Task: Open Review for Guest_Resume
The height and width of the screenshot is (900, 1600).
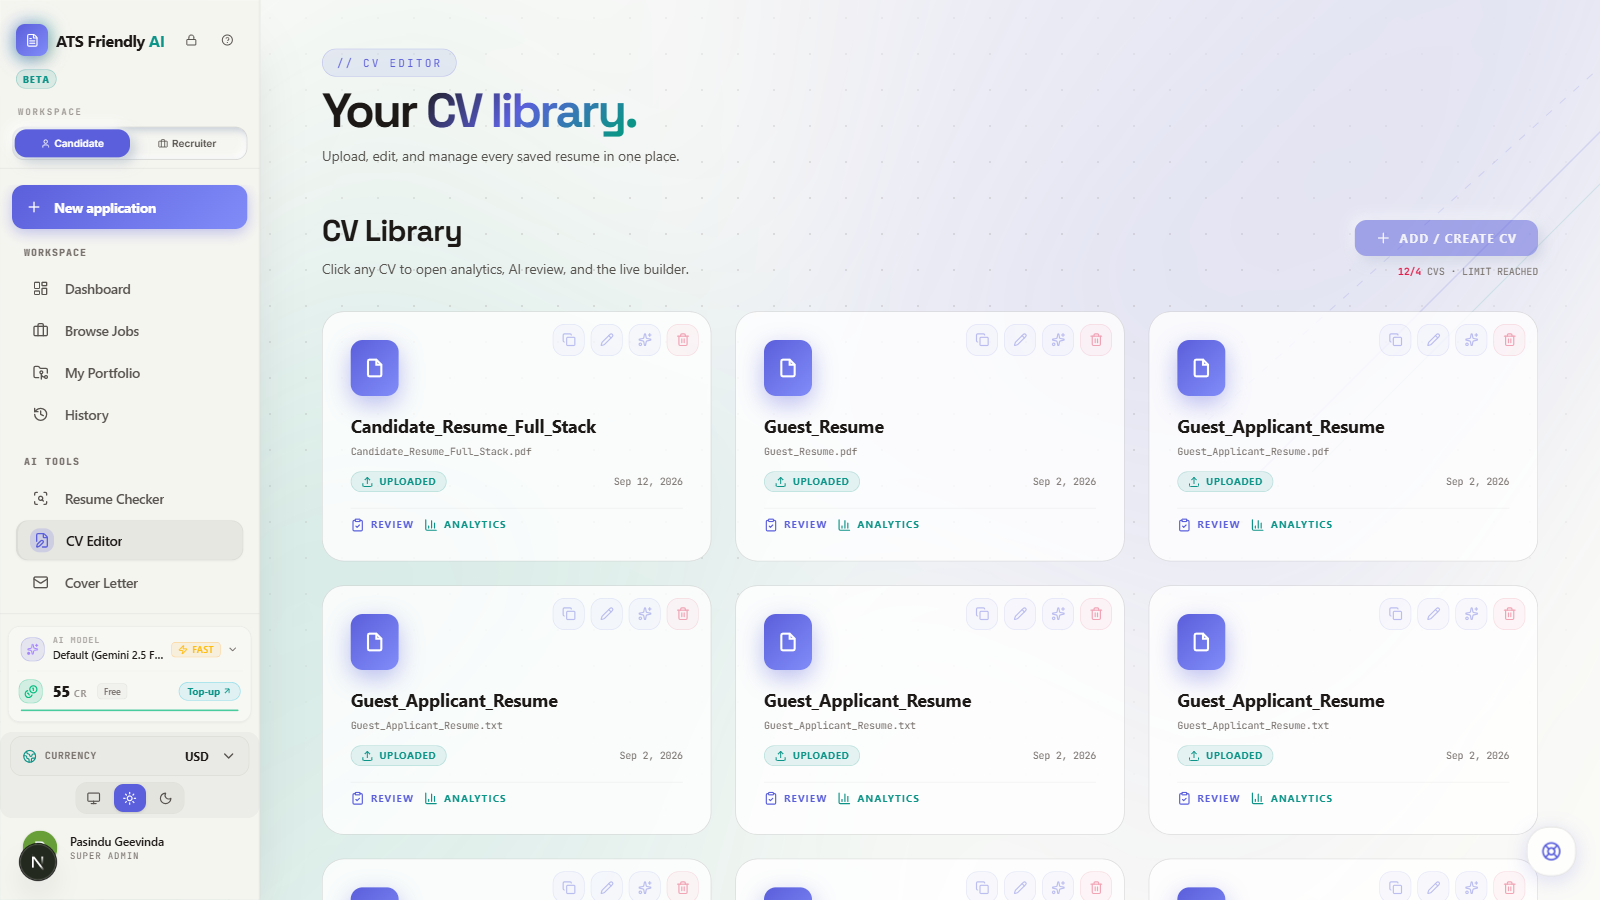Action: click(x=795, y=525)
